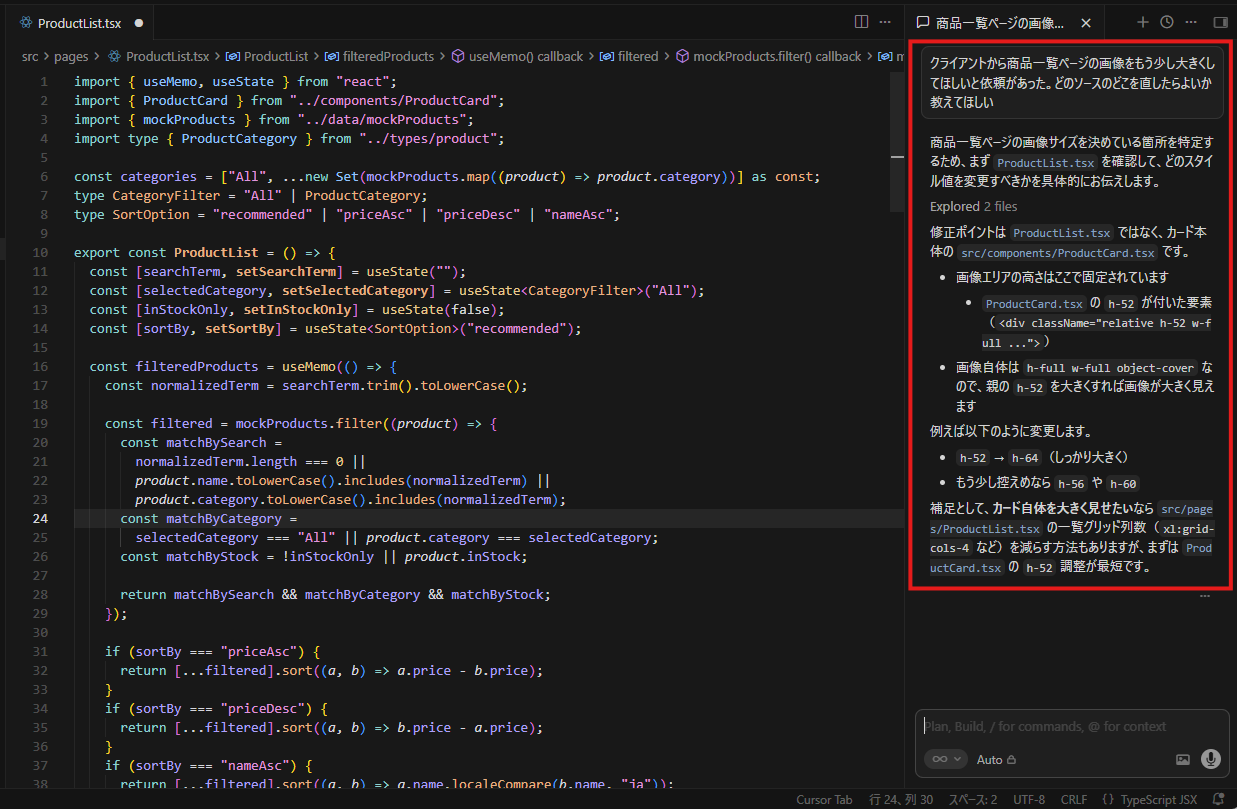The height and width of the screenshot is (809, 1237).
Task: Open "pages" breadcrumb dropdown
Action: (x=71, y=56)
